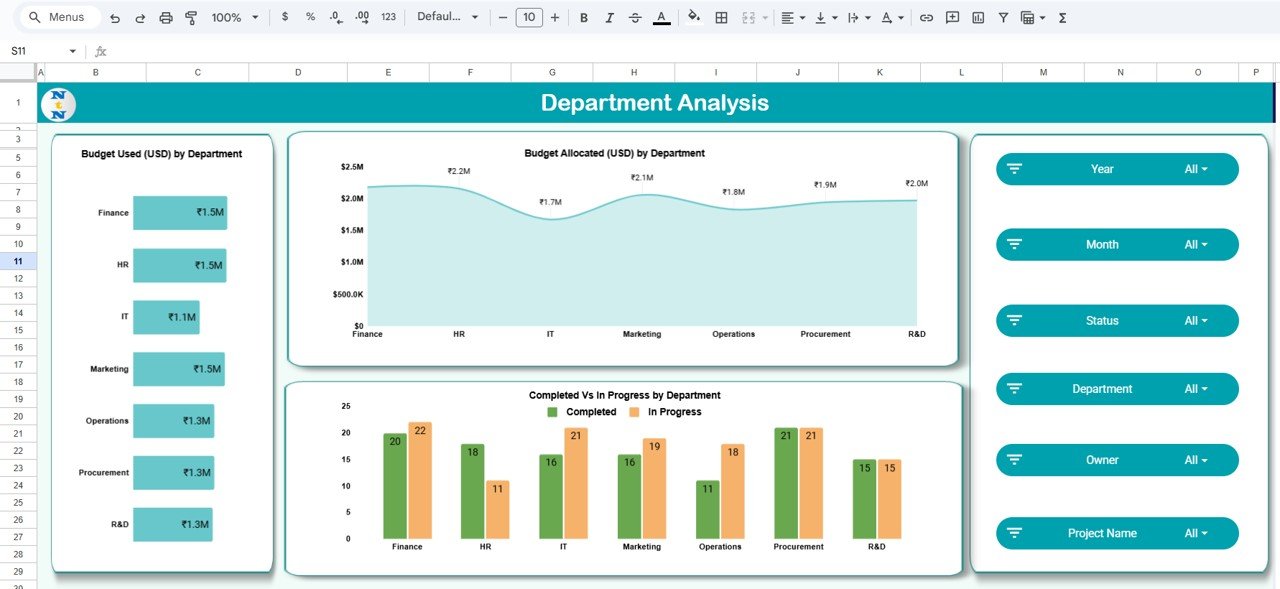This screenshot has width=1280, height=589.
Task: Toggle italic text formatting
Action: 609,17
